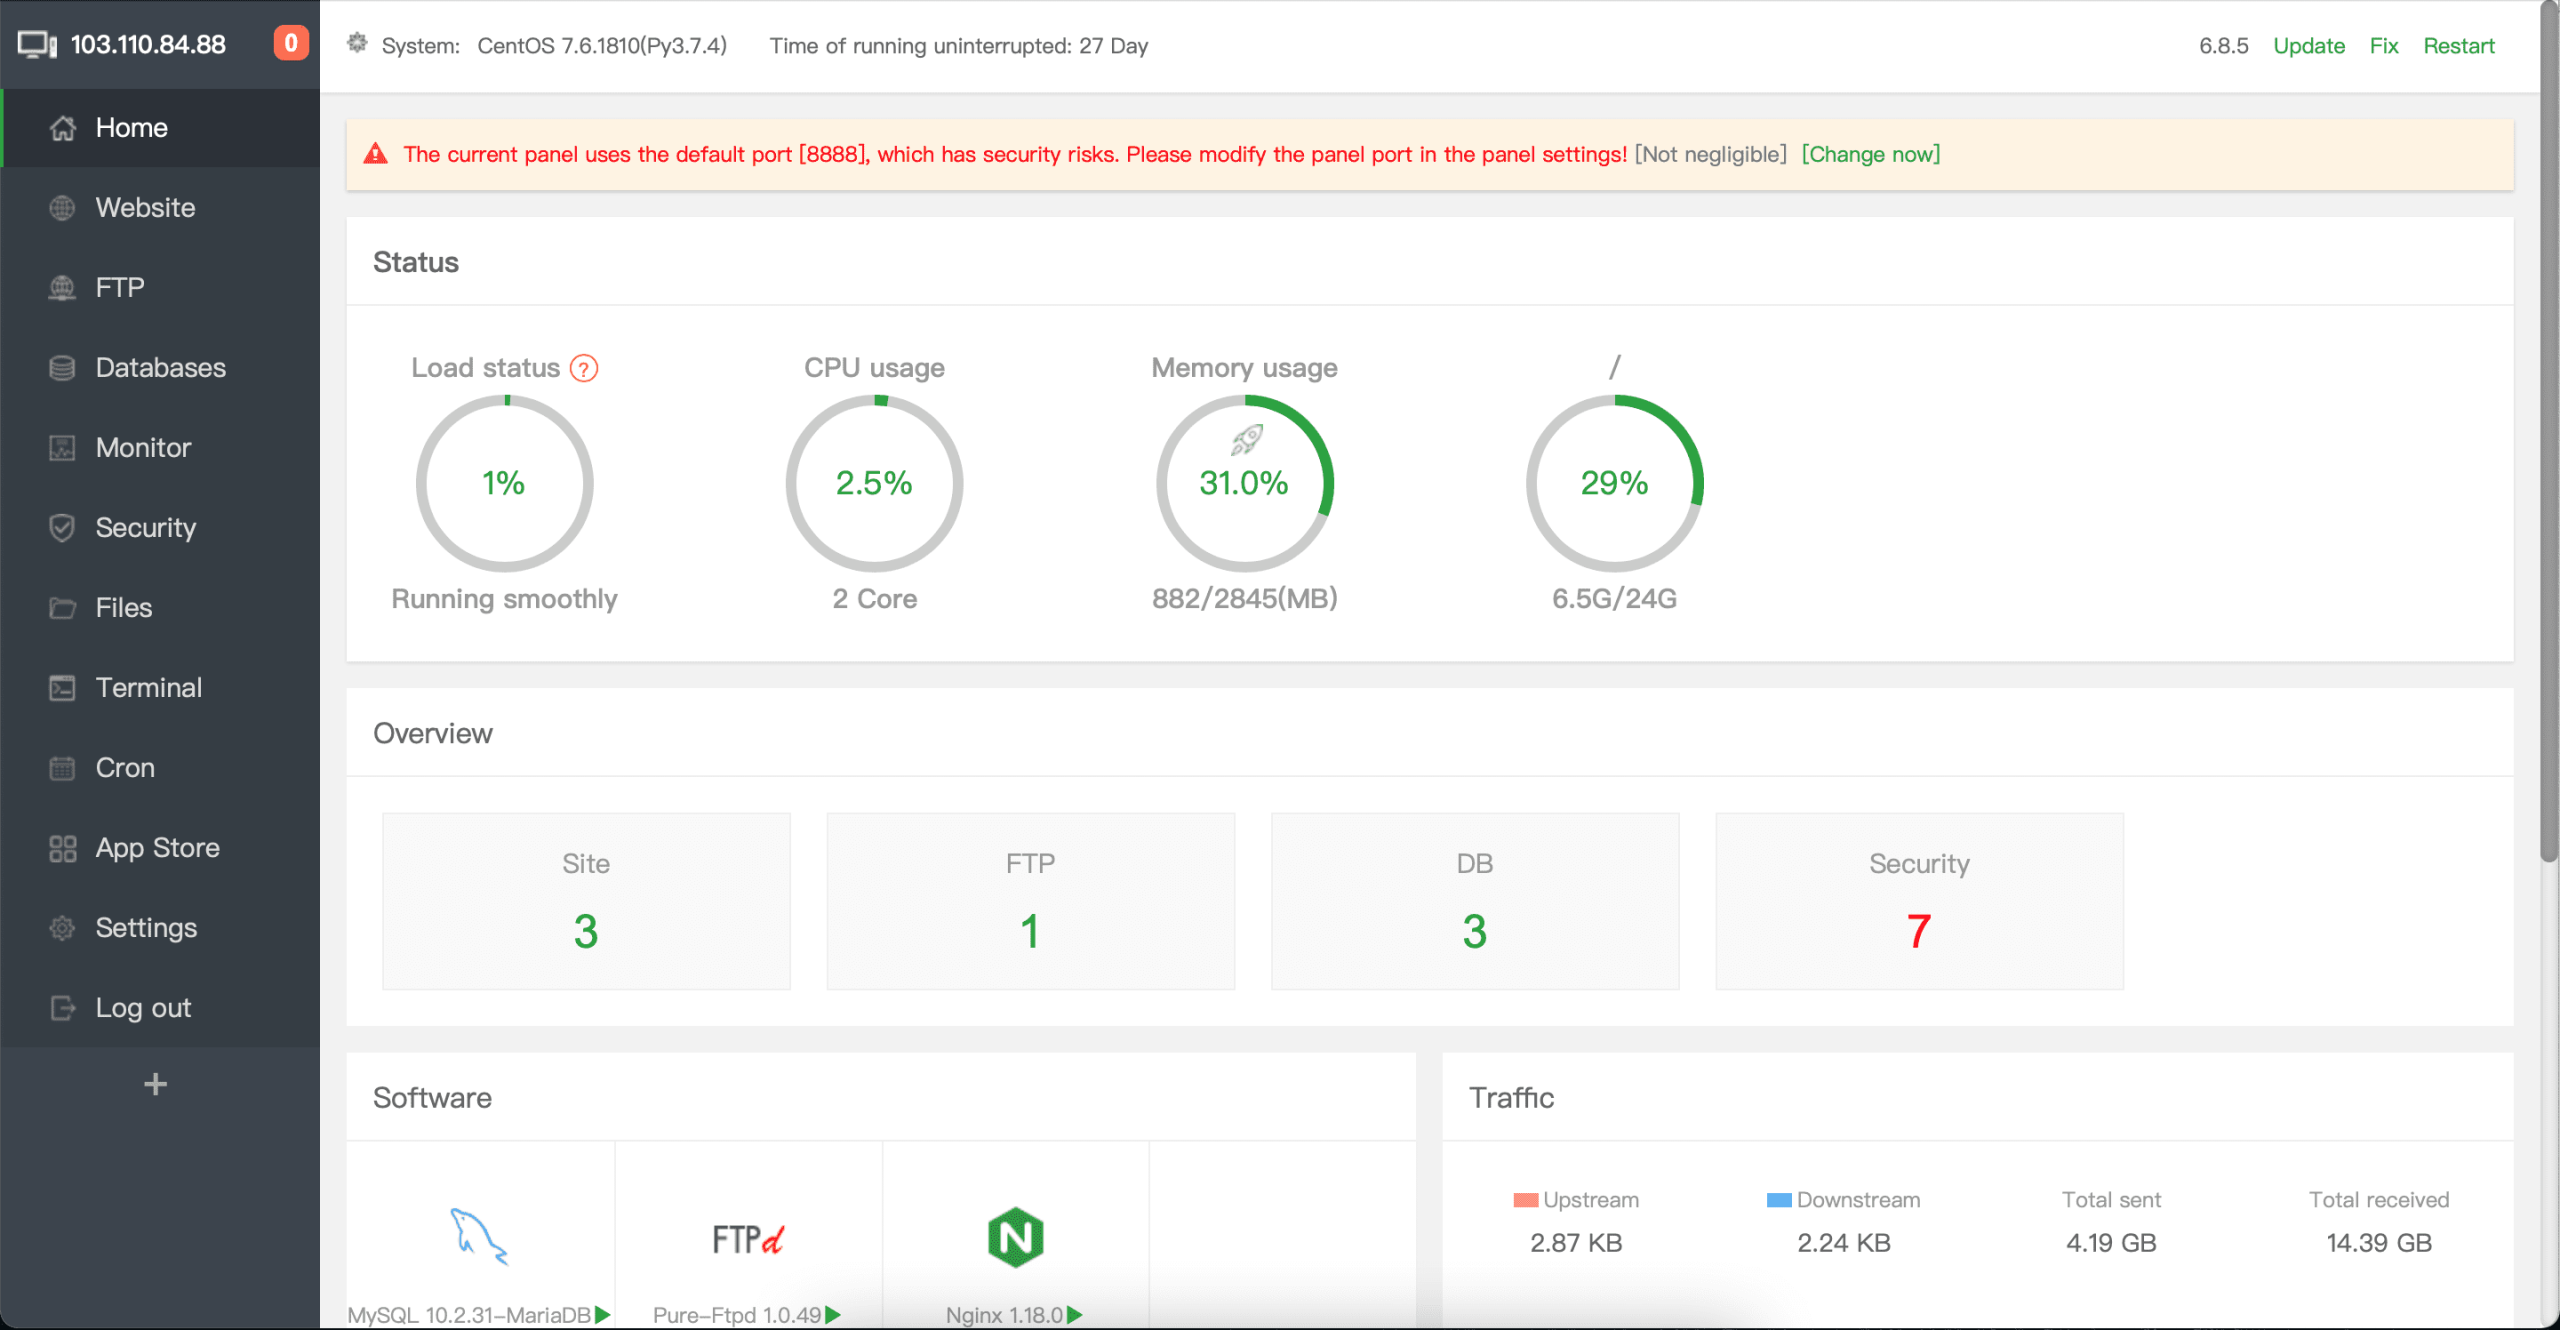Click the Load status help question icon
Viewport: 2560px width, 1330px height.
click(x=584, y=369)
